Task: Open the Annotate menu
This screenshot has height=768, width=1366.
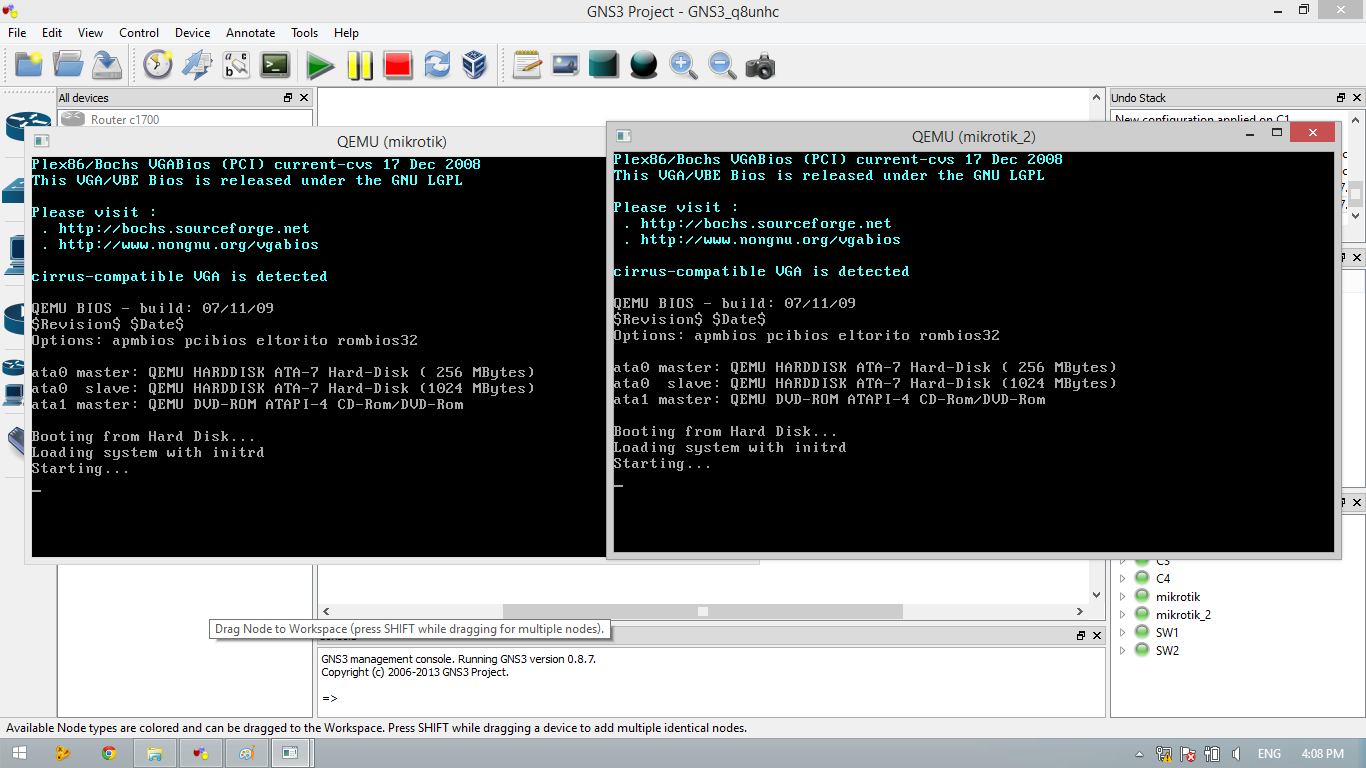Action: [x=250, y=33]
